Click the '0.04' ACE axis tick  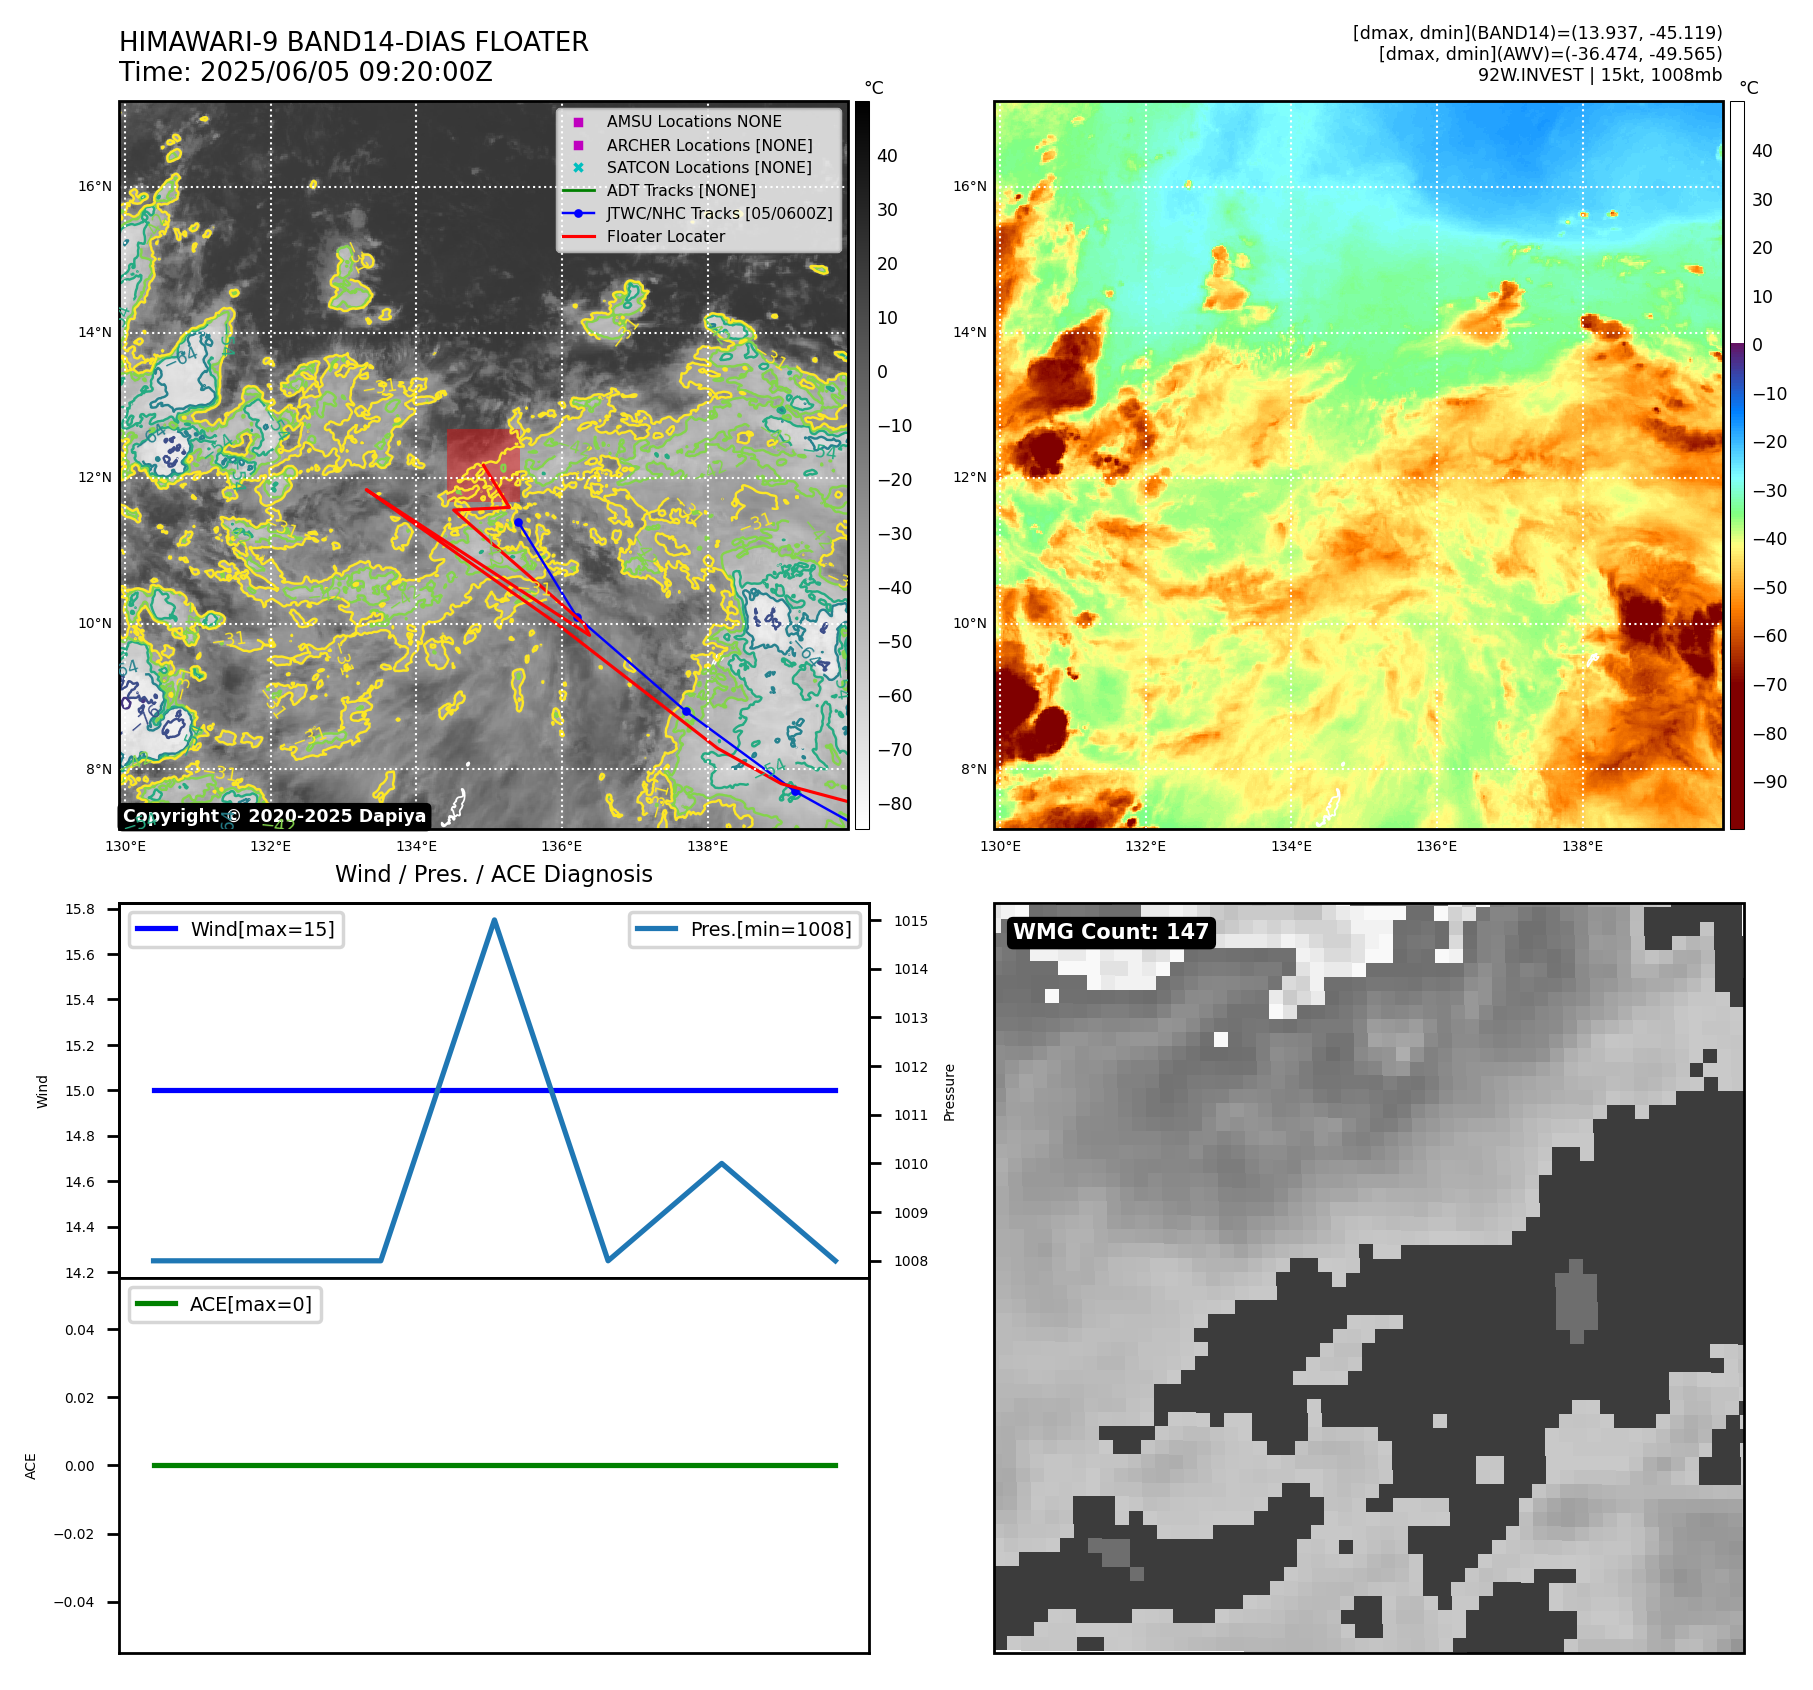(80, 1330)
